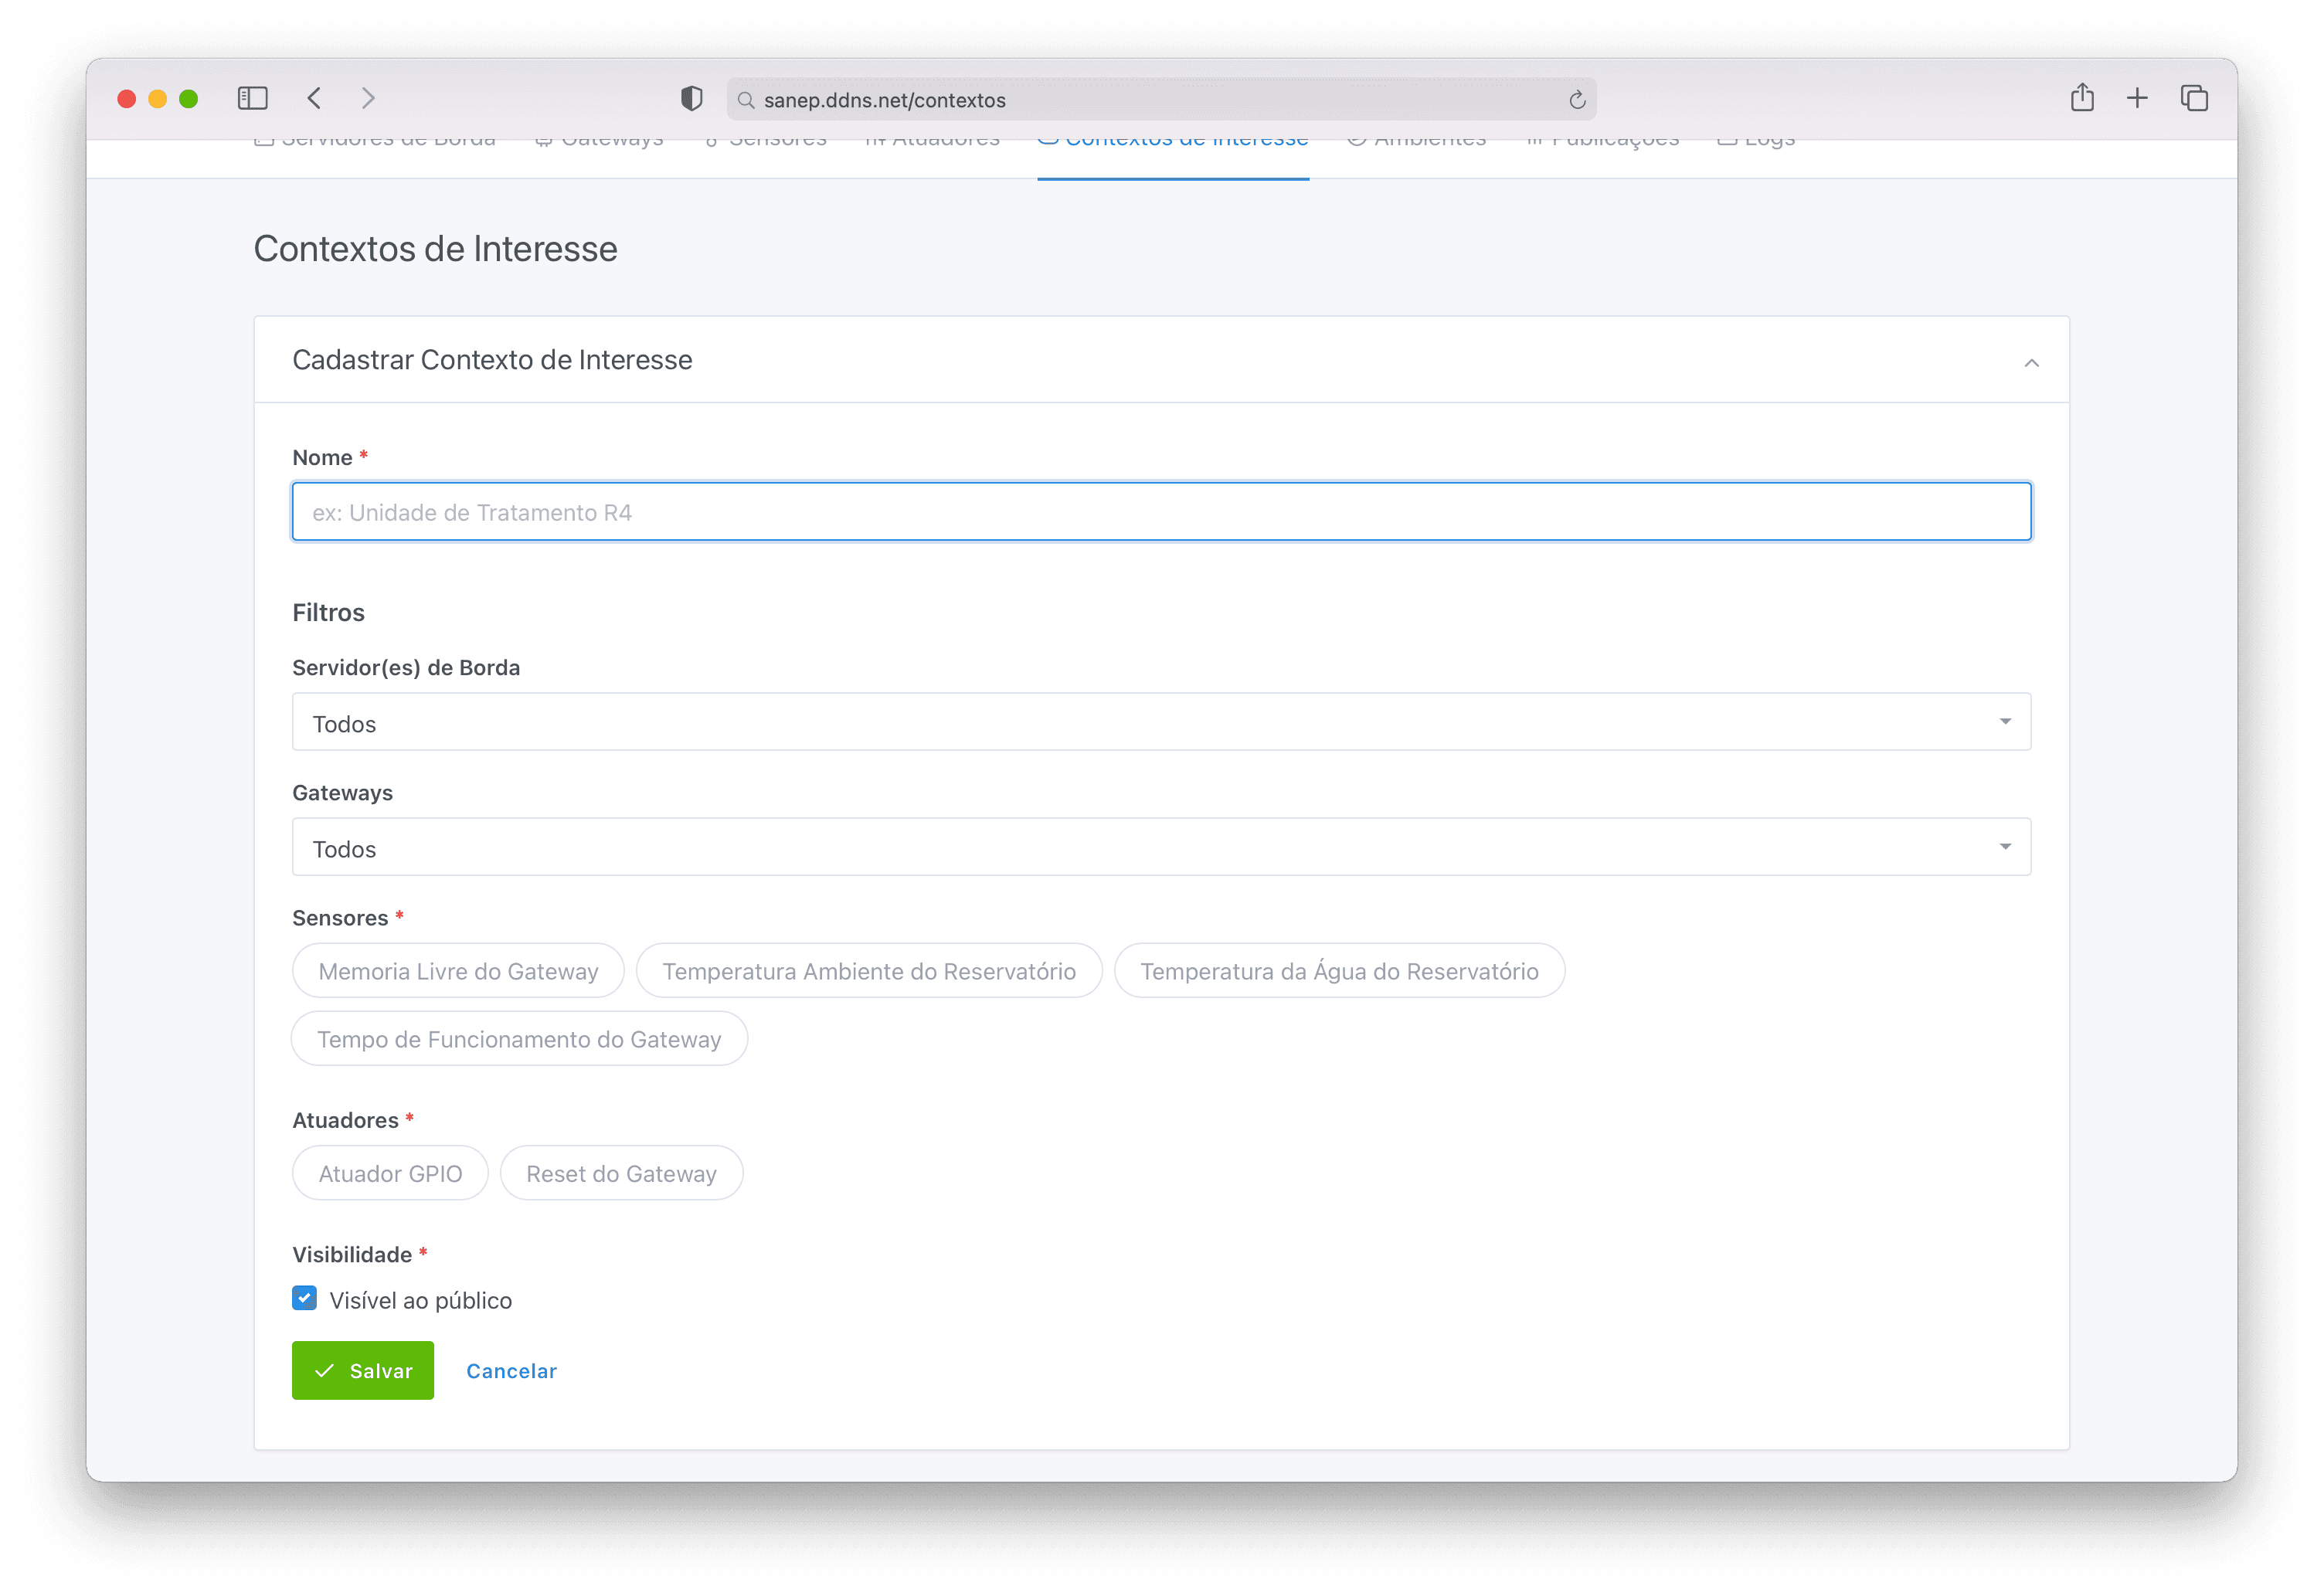Toggle the Atuador GPIO actuator chip
Viewport: 2324px width, 1596px height.
coord(390,1173)
